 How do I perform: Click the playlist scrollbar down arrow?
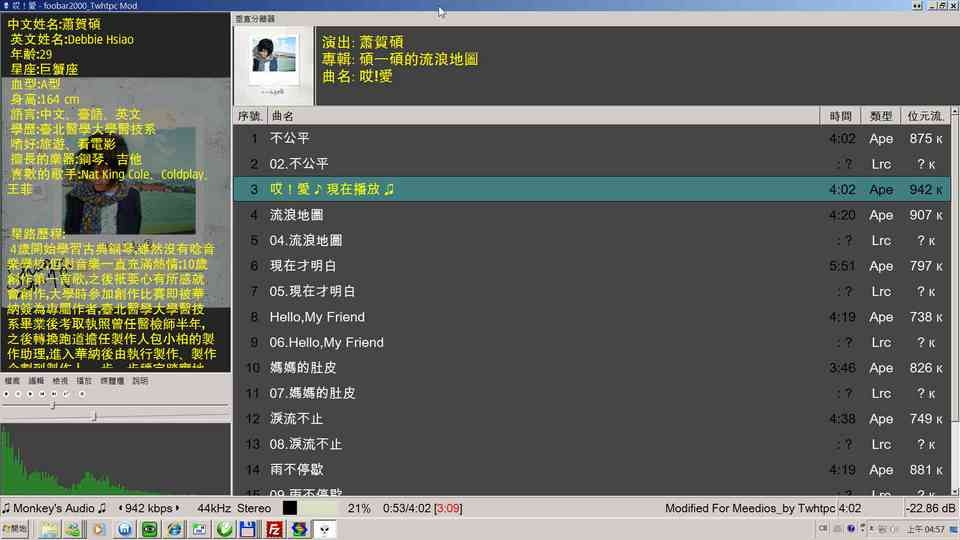[x=955, y=491]
